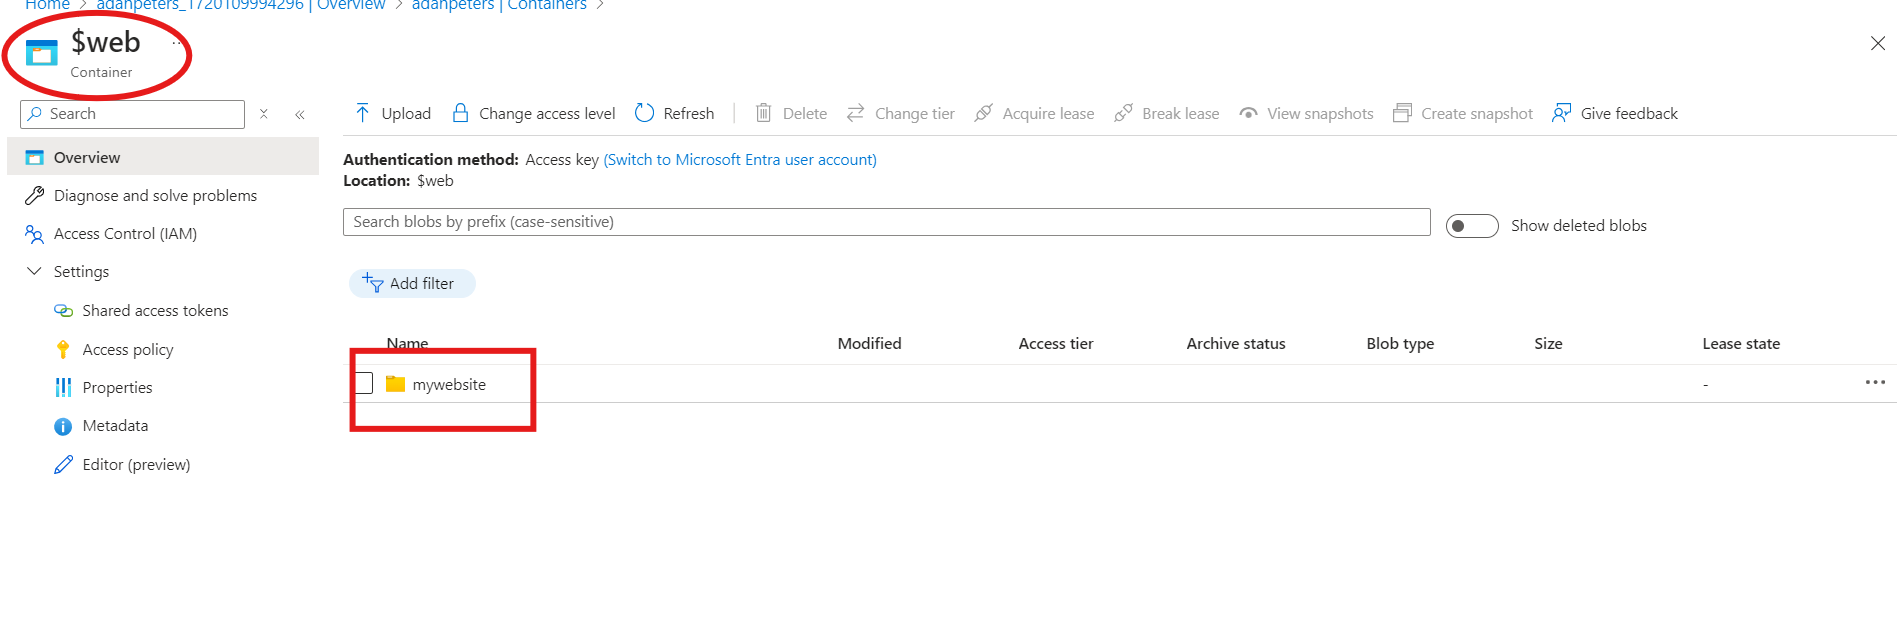Click the Give feedback person icon
The image size is (1904, 640).
tap(1561, 113)
